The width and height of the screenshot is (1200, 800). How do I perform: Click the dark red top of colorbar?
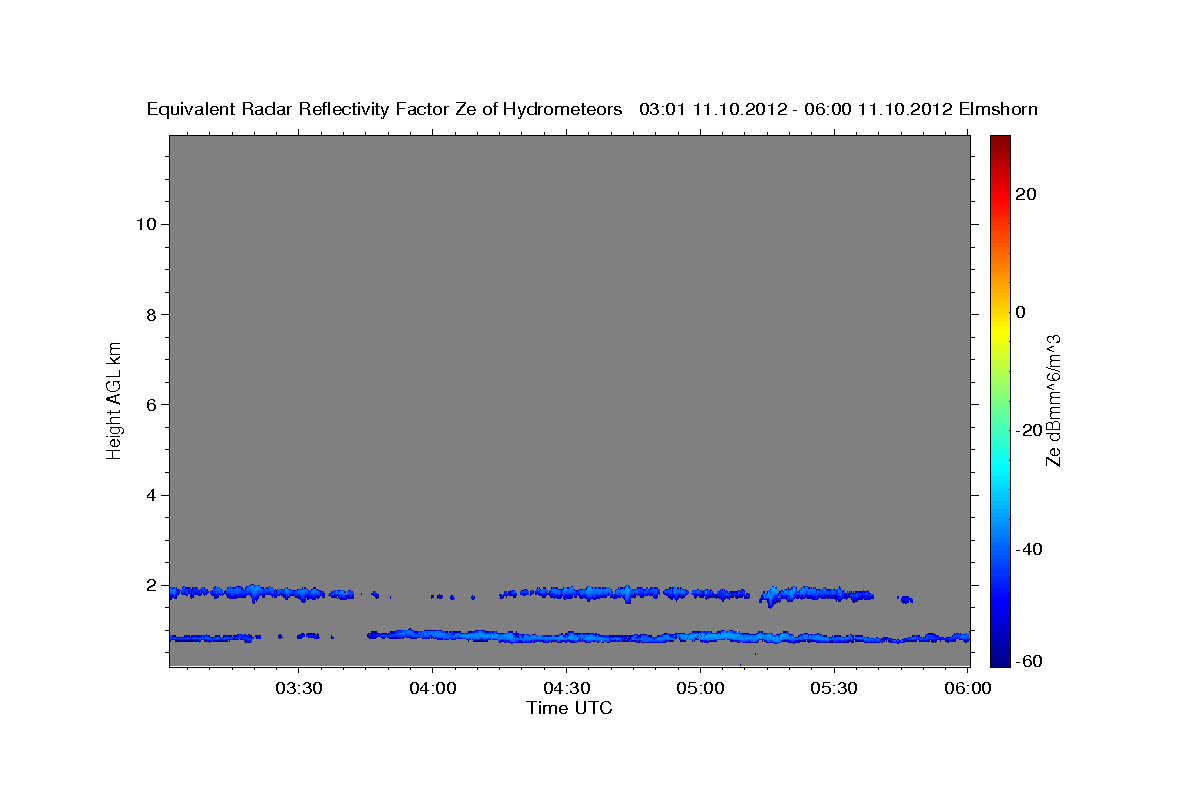point(1001,145)
